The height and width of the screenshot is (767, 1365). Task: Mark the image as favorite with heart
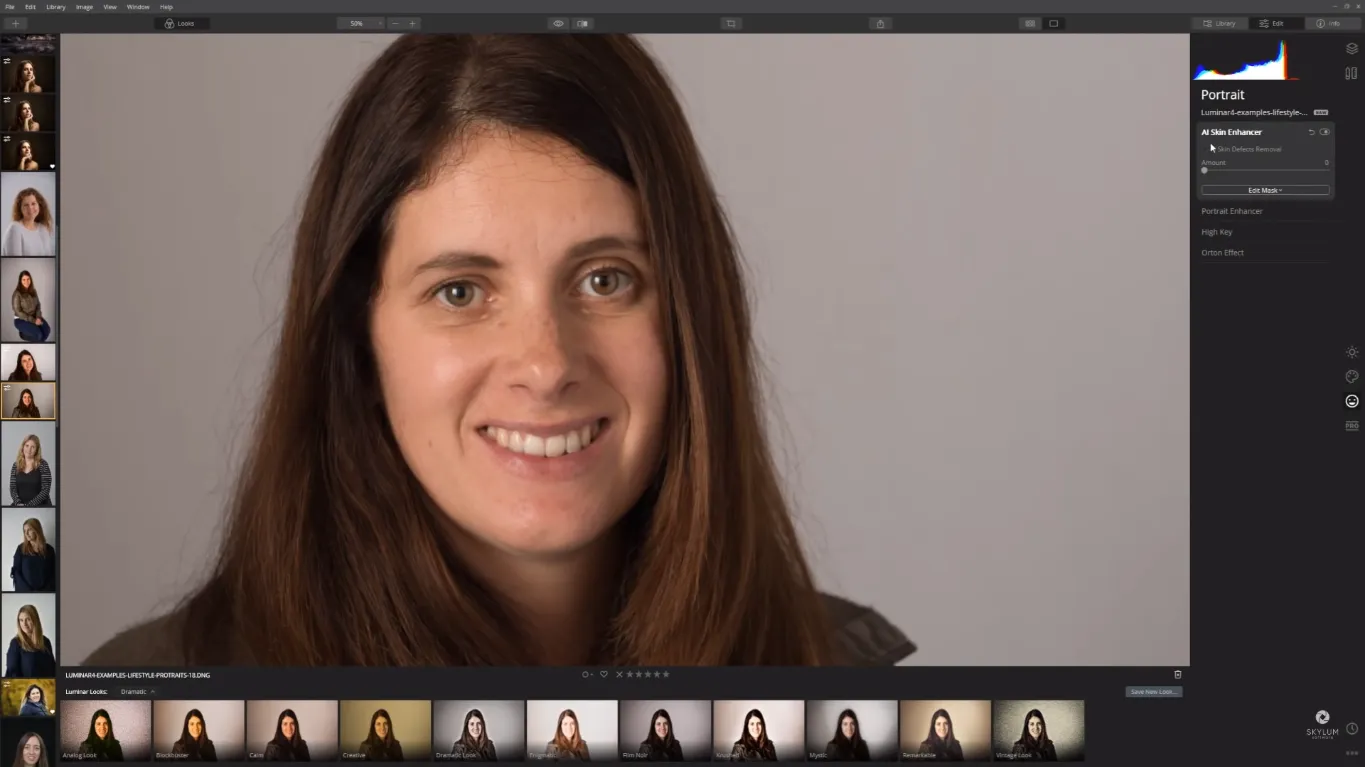(x=603, y=675)
